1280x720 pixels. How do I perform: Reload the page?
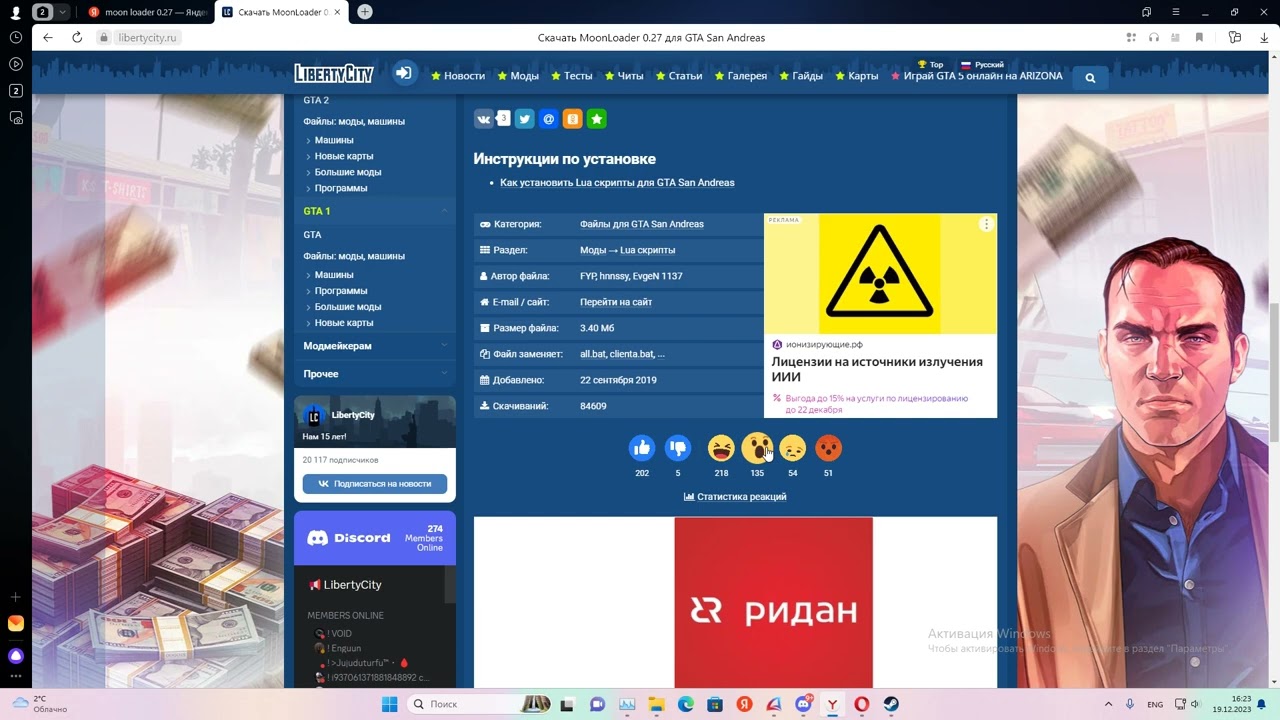pos(77,37)
